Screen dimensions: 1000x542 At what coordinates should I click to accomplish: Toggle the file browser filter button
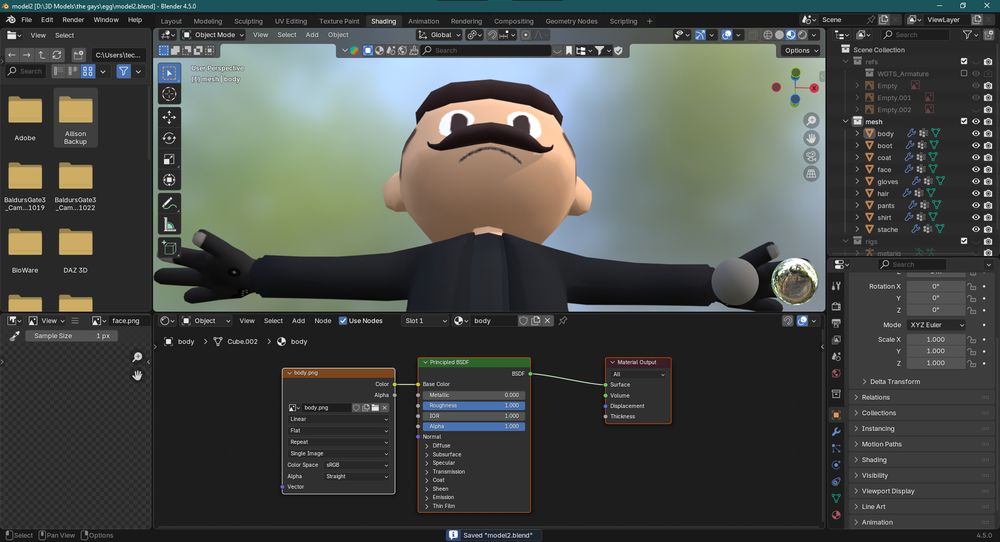(123, 71)
